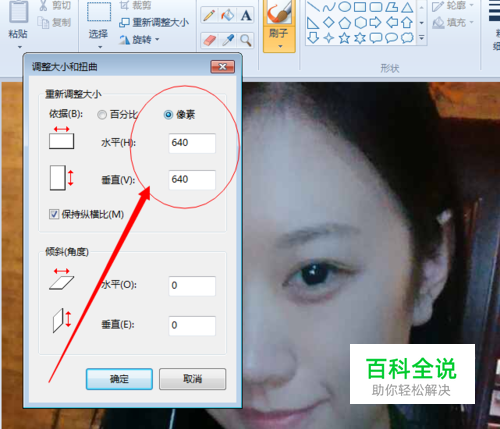500x429 pixels.
Task: Click the Cancel (取消) button
Action: coord(193,379)
